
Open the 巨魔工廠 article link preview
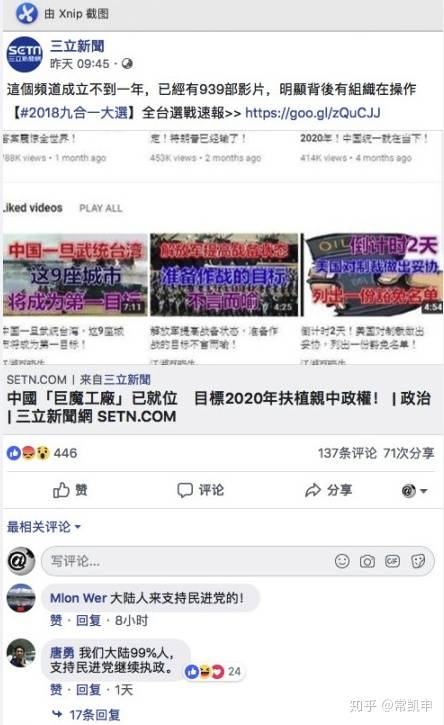[x=222, y=399]
